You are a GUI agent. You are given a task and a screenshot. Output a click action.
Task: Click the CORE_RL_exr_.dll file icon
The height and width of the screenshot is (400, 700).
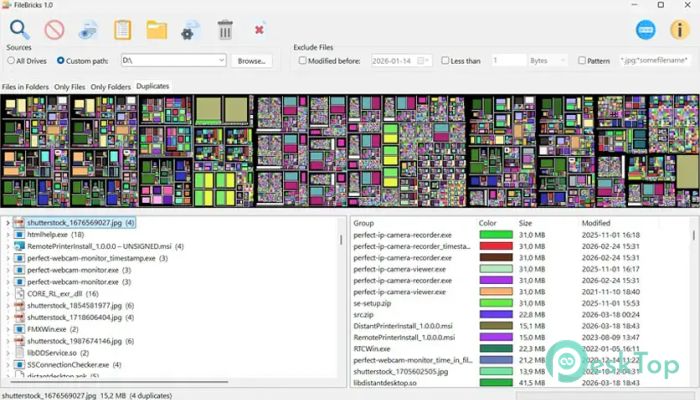(x=19, y=293)
